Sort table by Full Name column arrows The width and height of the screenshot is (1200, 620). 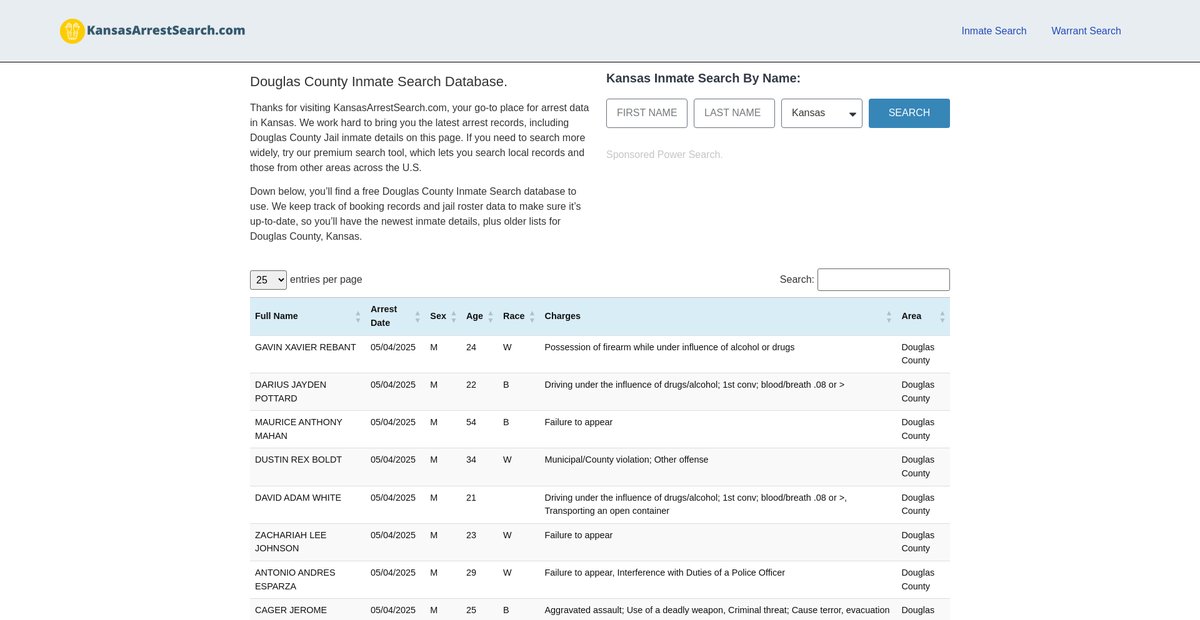pos(358,316)
